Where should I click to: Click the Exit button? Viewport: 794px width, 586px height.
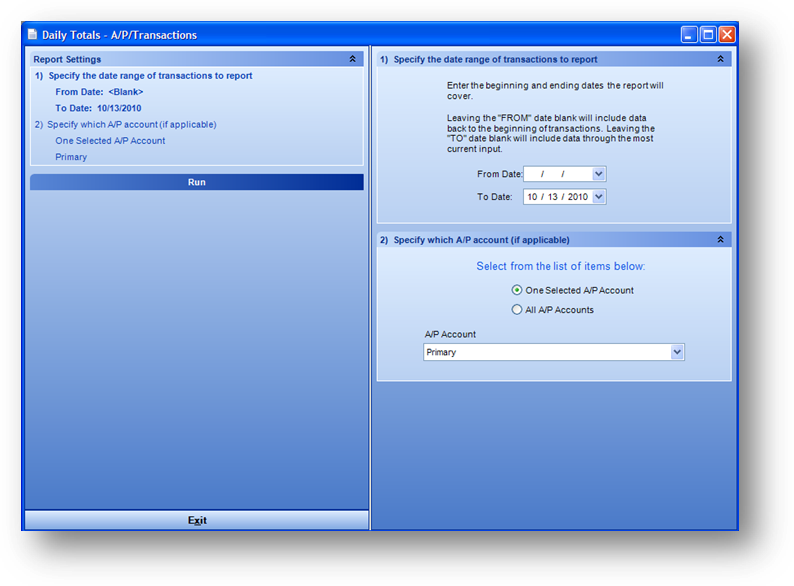196,520
